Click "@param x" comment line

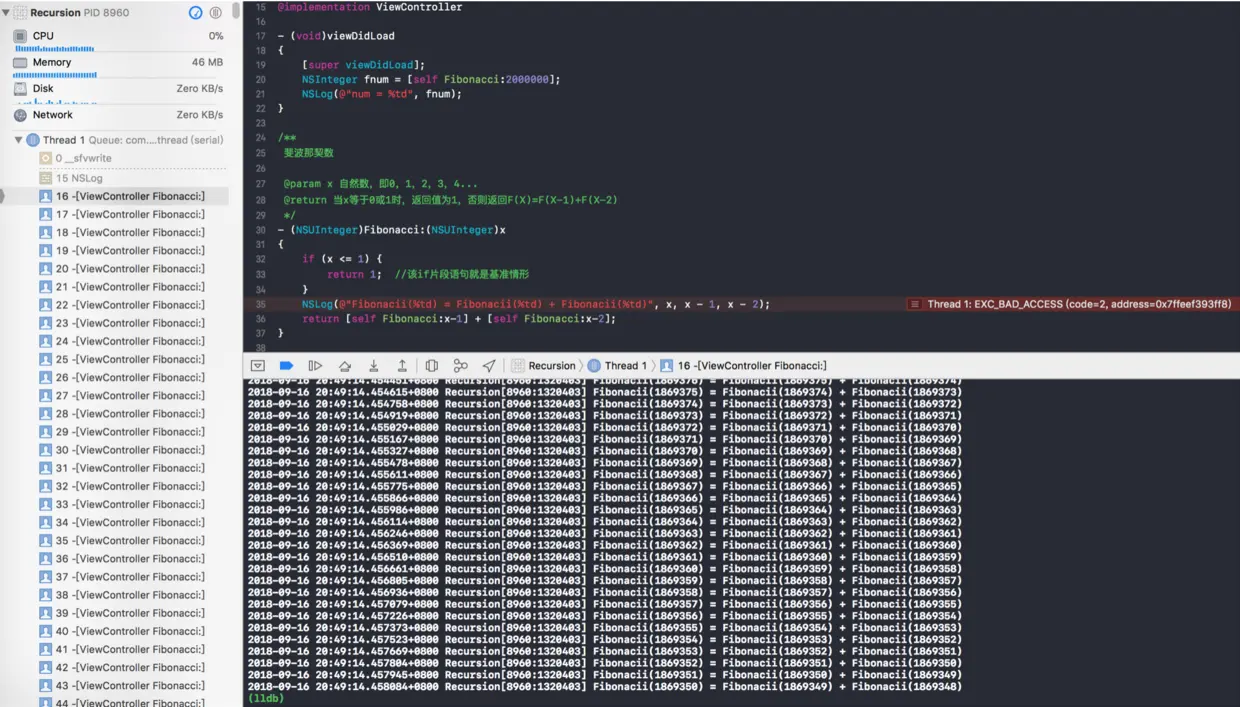point(381,184)
